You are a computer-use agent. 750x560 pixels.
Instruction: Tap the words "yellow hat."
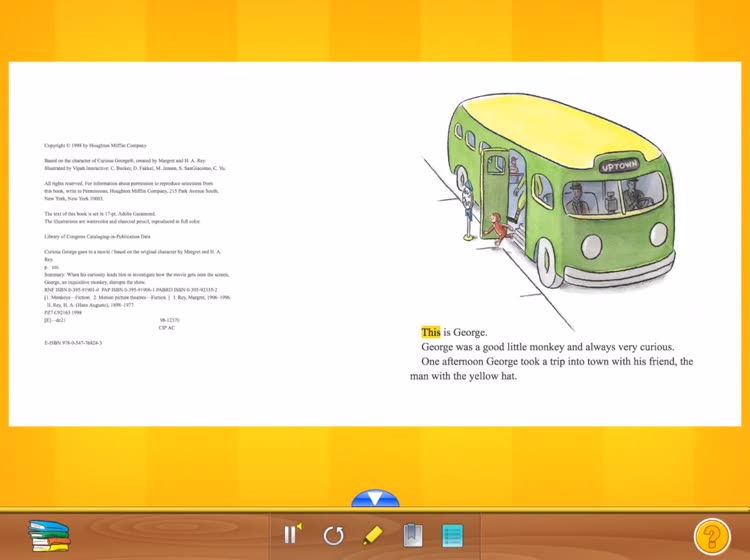coord(493,376)
